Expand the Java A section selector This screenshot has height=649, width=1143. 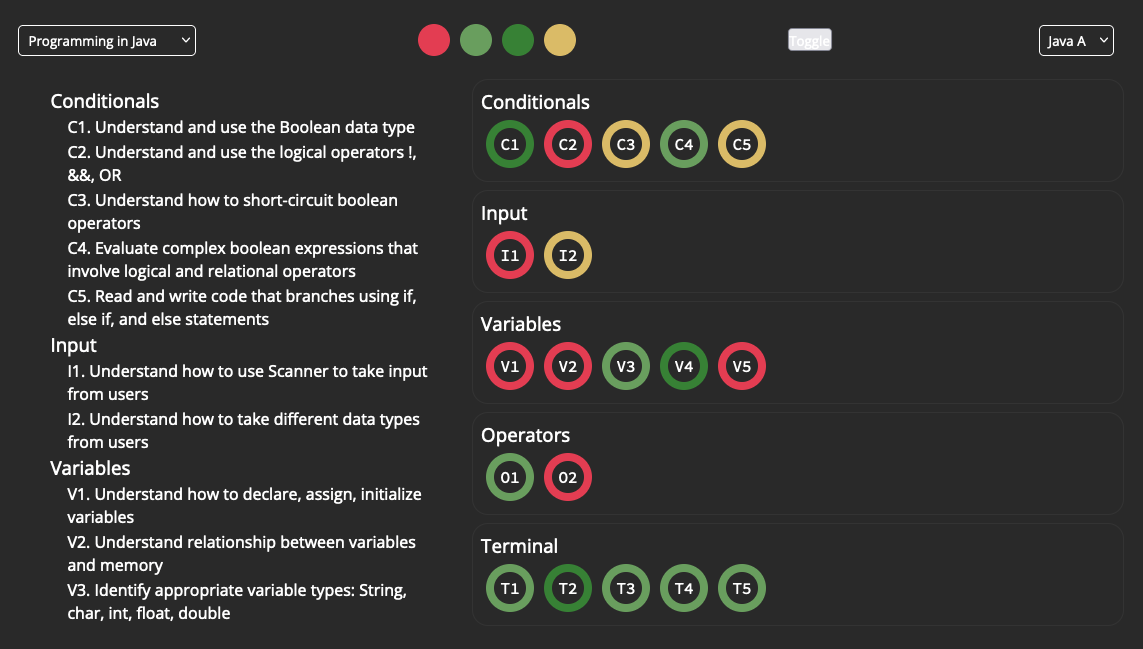click(1076, 41)
